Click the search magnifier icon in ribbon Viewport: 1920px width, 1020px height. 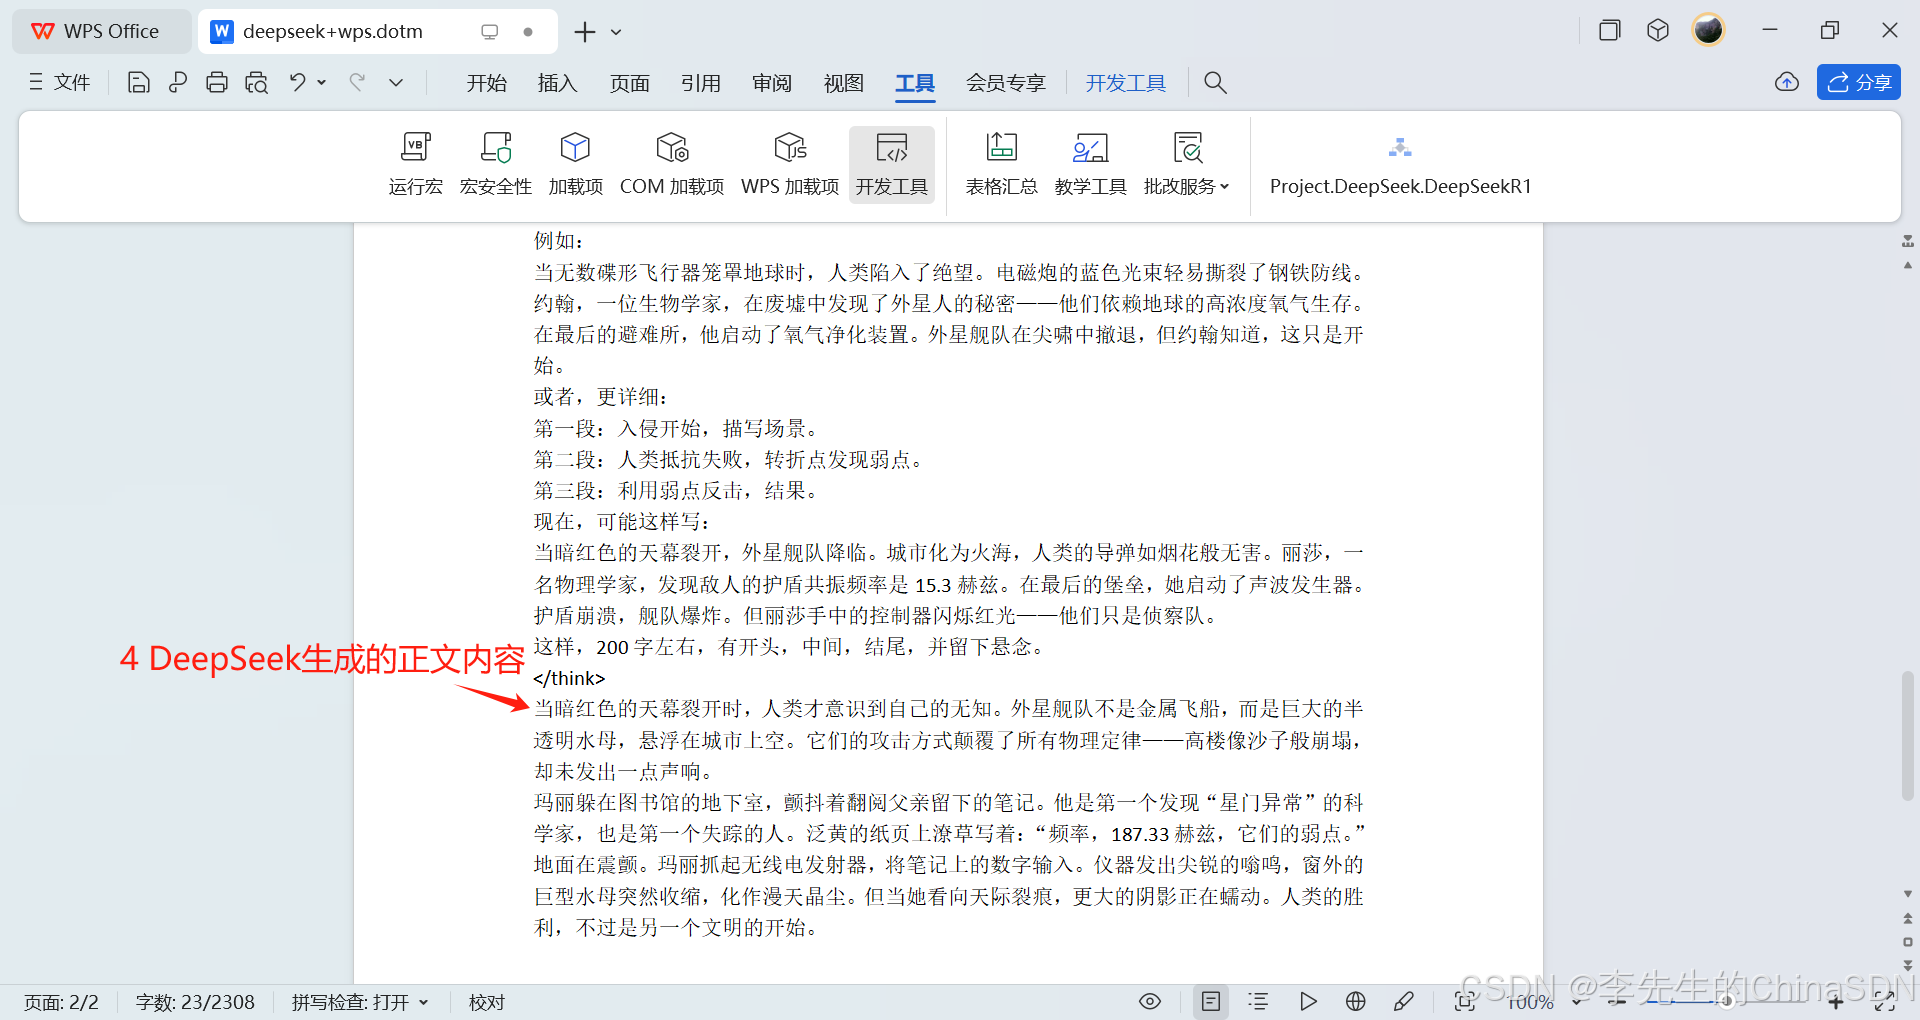pos(1215,82)
